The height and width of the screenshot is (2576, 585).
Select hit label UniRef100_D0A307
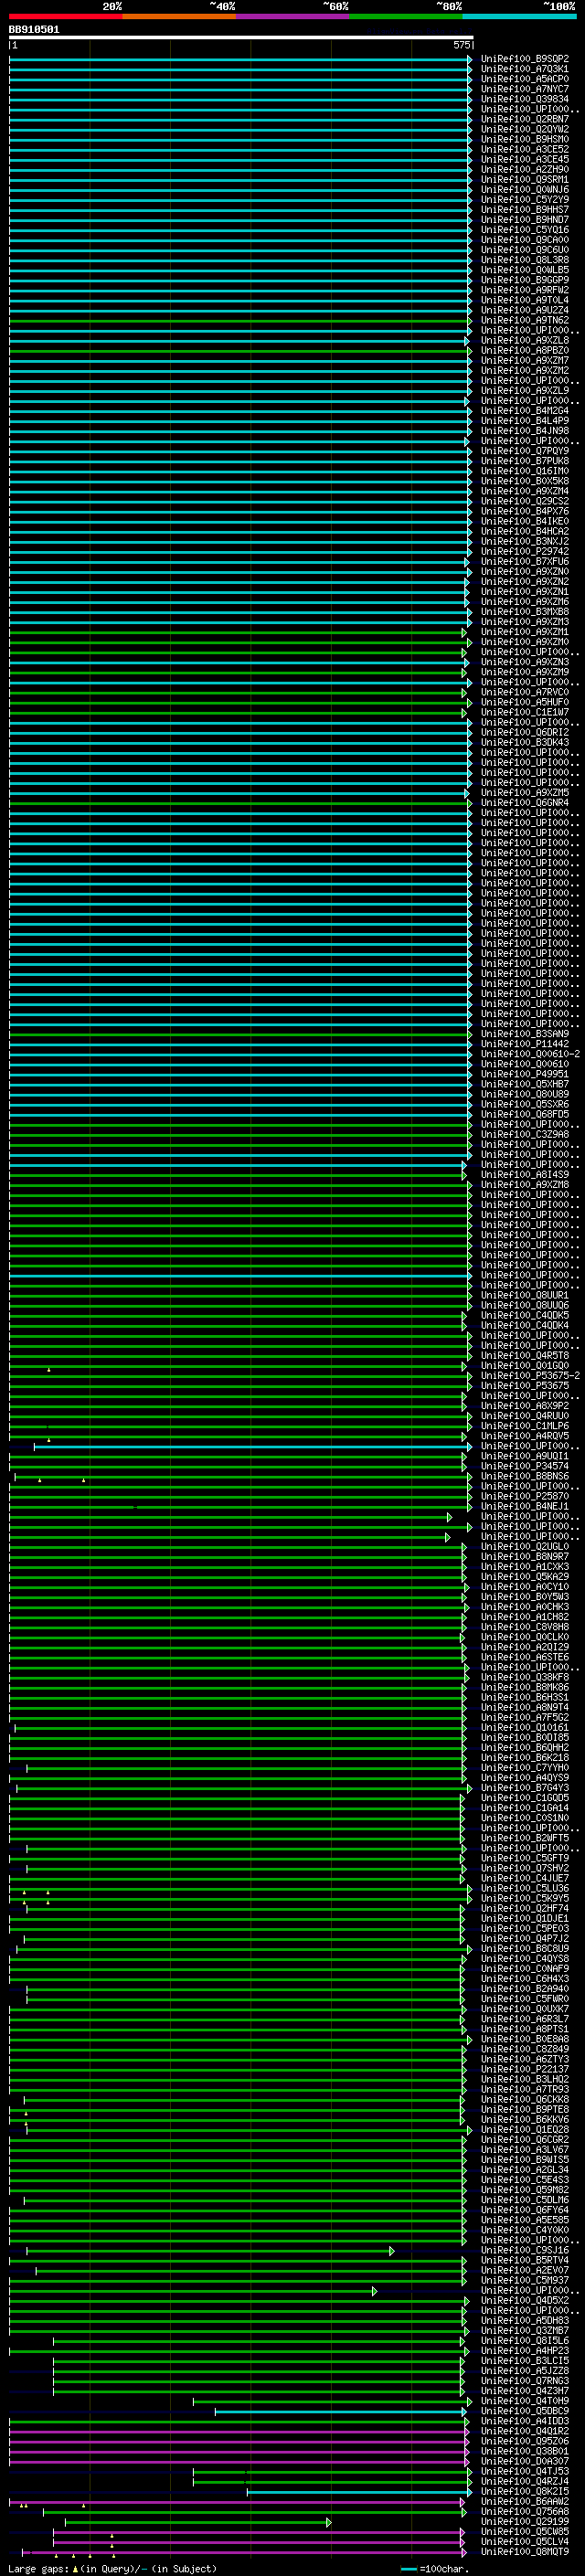click(x=525, y=2461)
